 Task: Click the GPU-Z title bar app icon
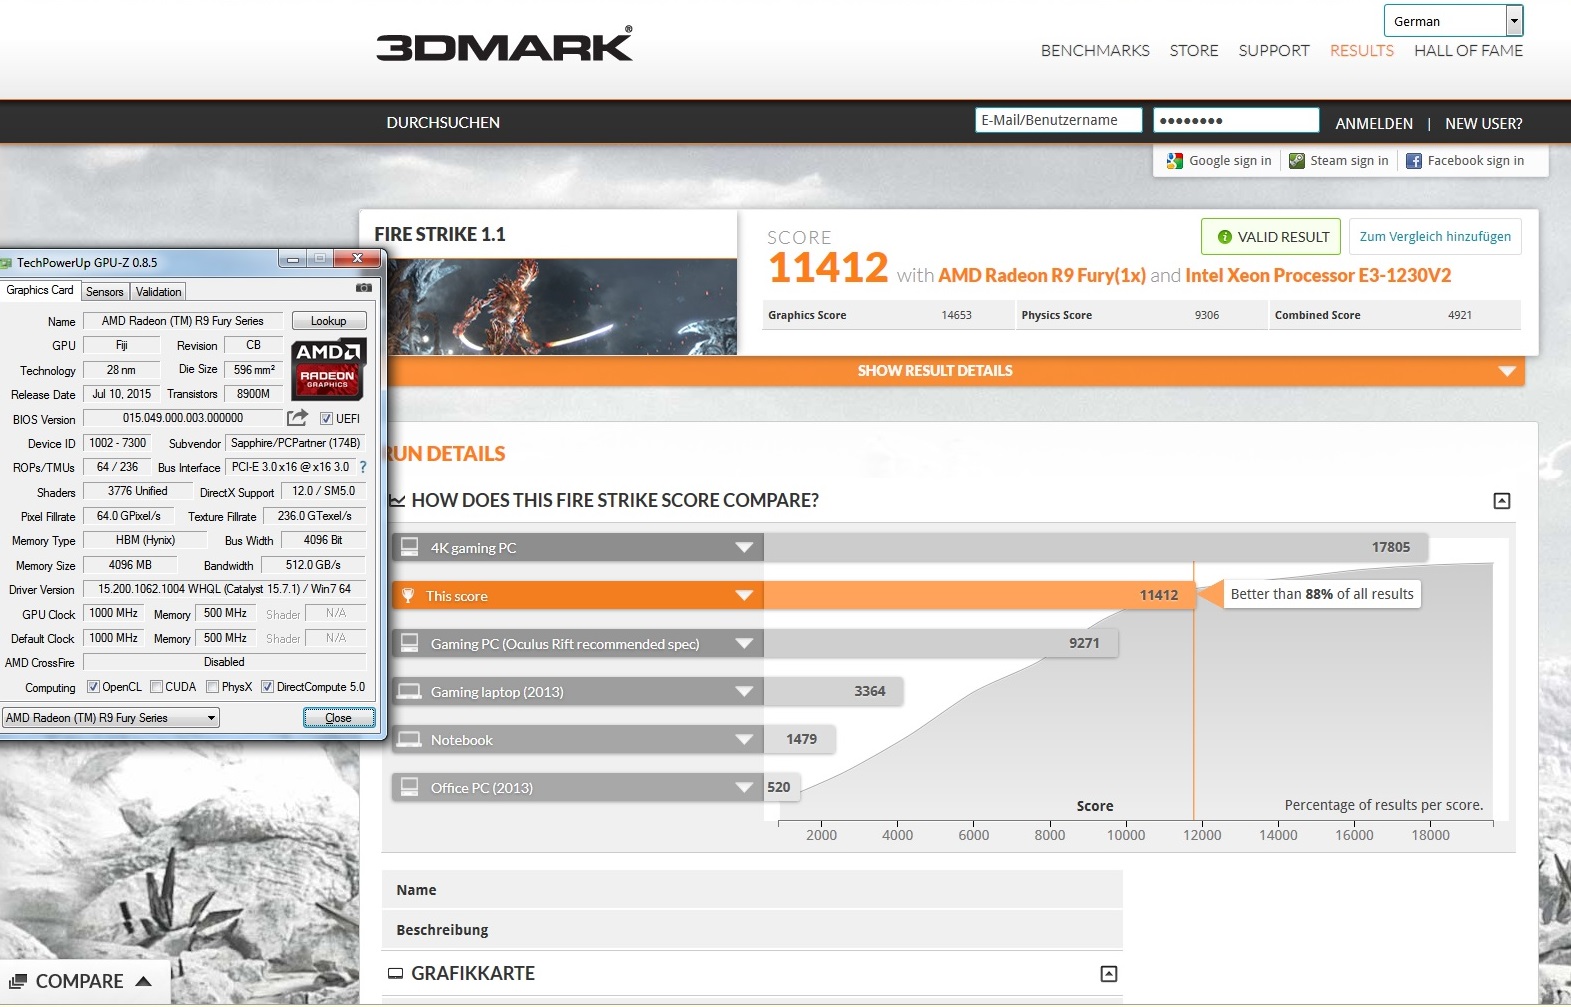(6, 263)
